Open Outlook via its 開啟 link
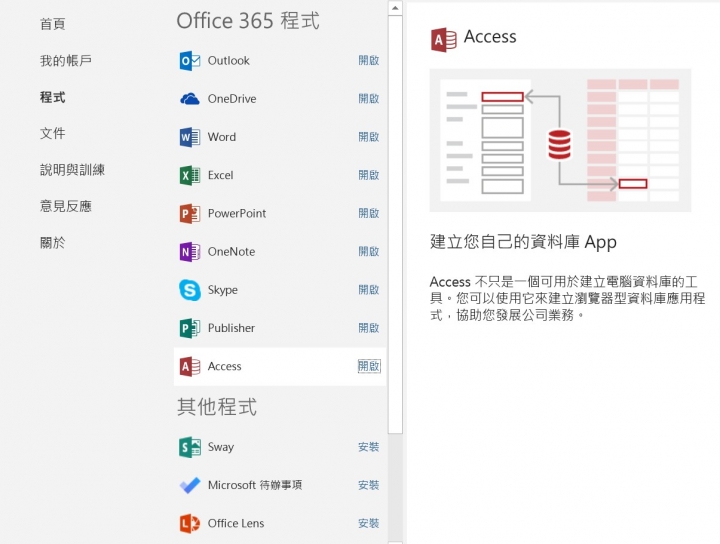This screenshot has width=720, height=544. click(369, 61)
